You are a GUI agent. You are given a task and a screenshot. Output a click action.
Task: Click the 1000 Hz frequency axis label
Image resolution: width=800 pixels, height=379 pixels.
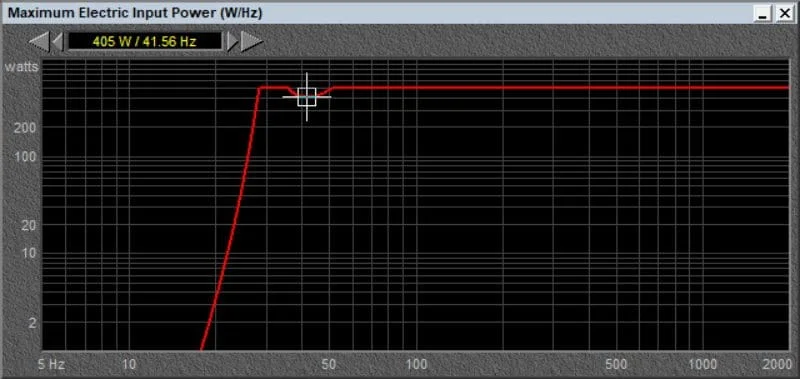pyautogui.click(x=703, y=365)
